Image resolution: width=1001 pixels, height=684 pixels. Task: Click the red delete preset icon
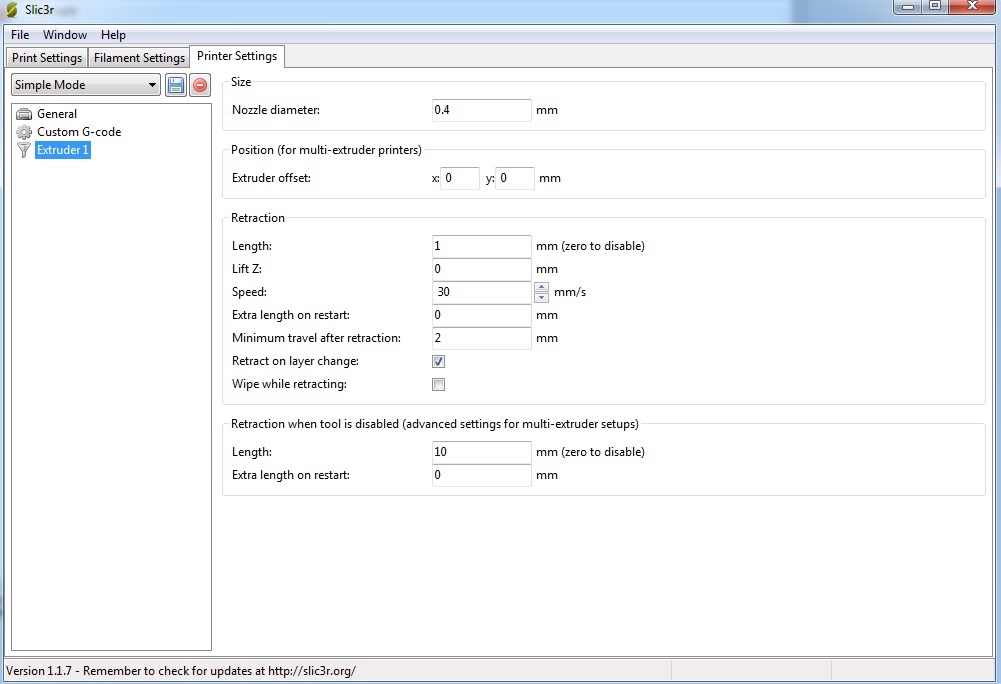coord(200,85)
